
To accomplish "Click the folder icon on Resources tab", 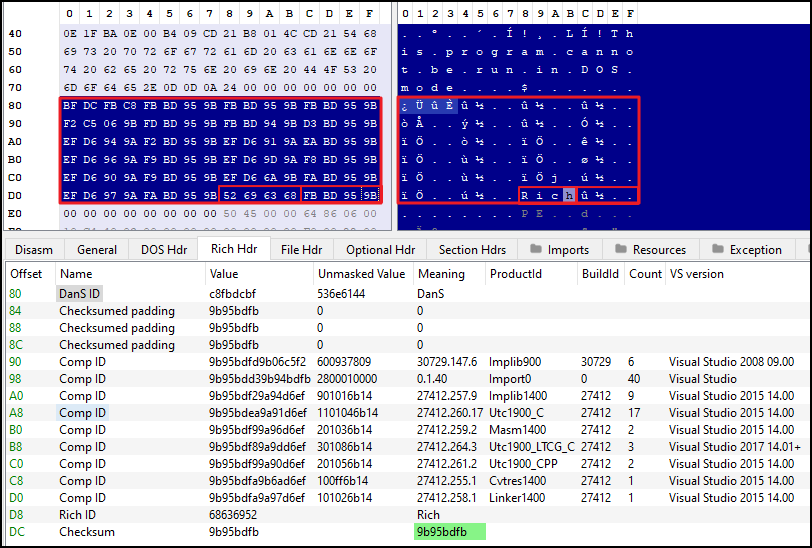I will click(621, 250).
